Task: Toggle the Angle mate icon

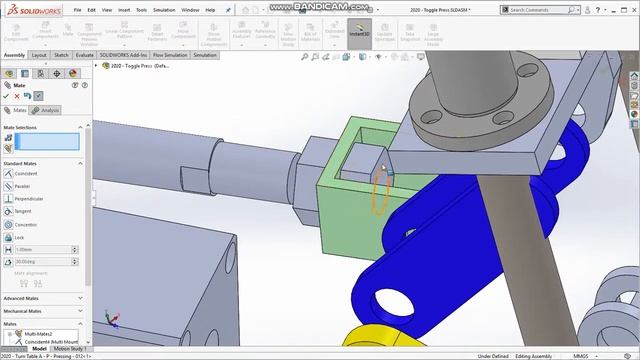Action: (x=8, y=262)
